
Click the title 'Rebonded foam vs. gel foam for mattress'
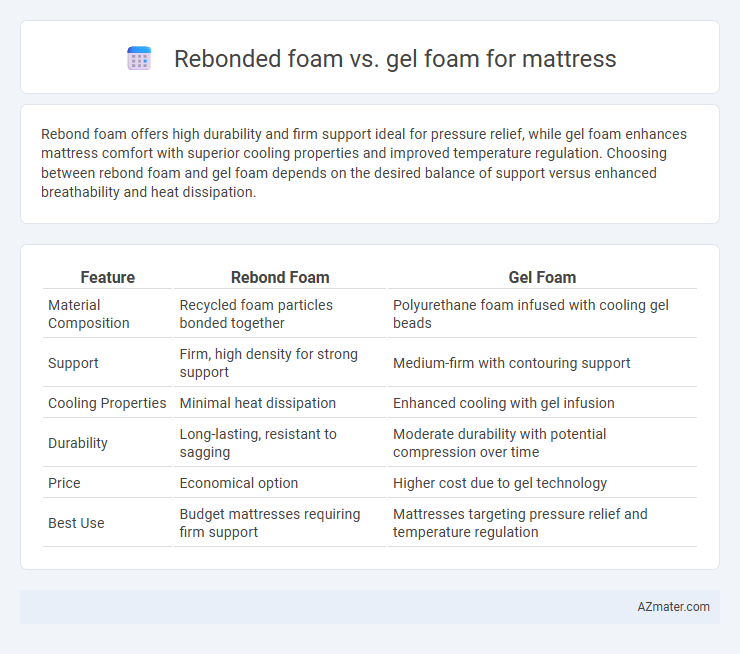(x=395, y=59)
